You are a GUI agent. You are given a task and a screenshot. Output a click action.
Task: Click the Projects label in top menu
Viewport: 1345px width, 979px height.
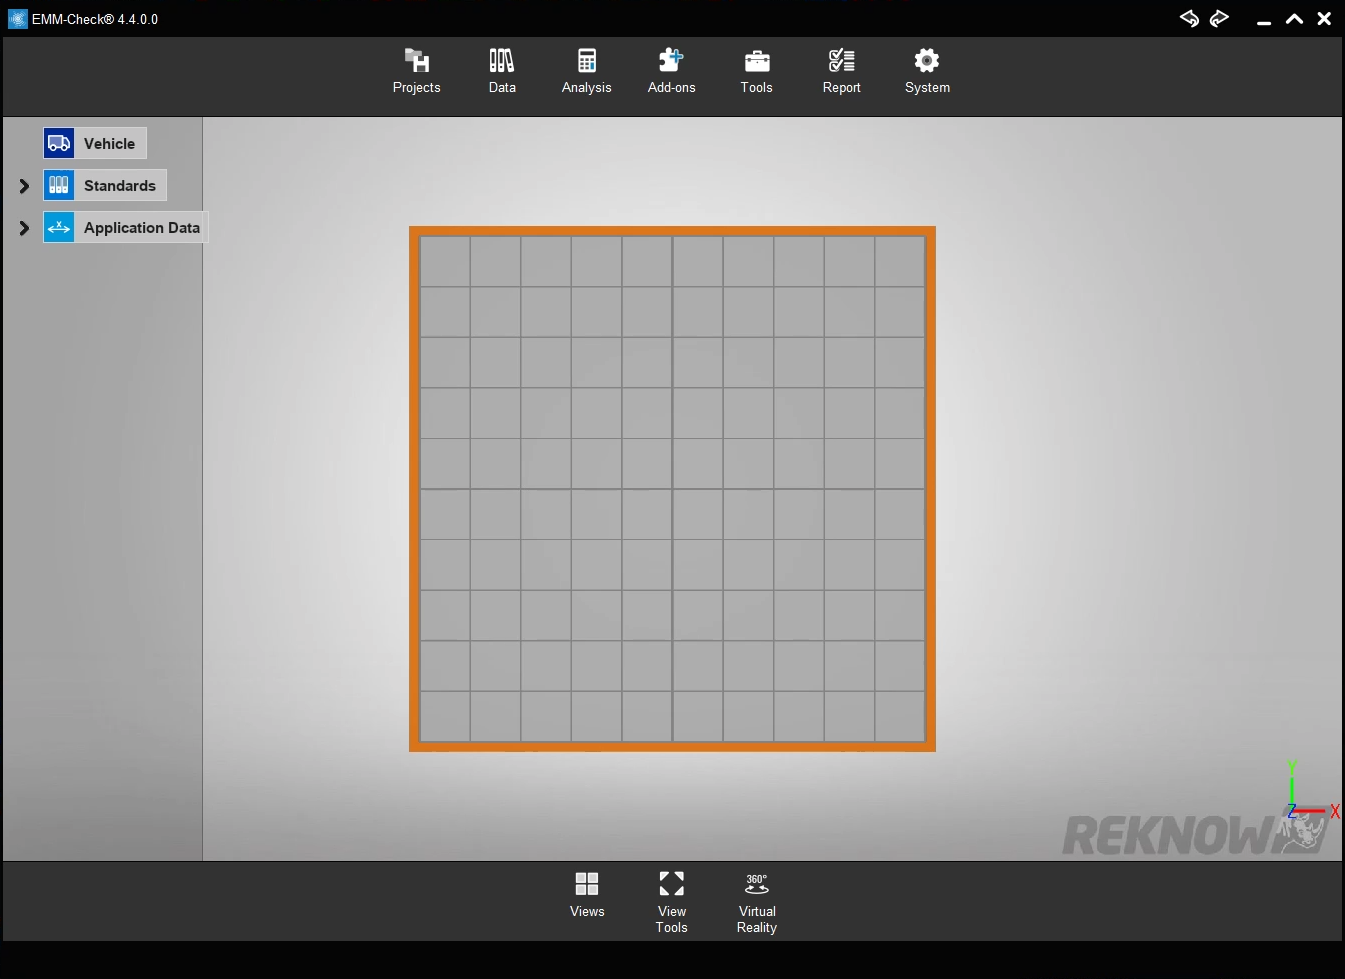[x=417, y=88]
